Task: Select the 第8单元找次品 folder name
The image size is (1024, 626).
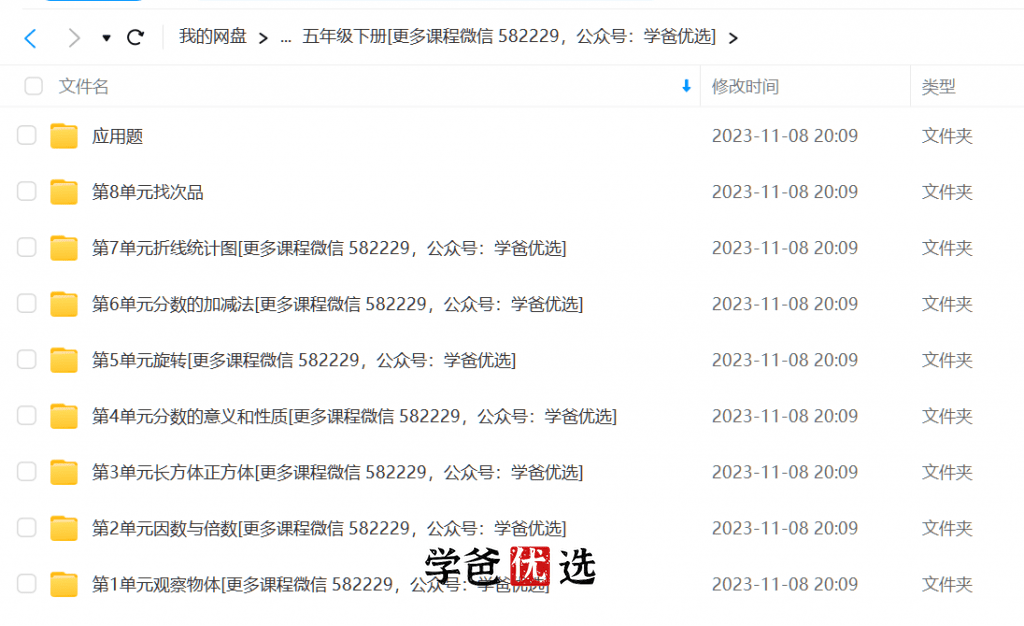Action: (x=148, y=192)
